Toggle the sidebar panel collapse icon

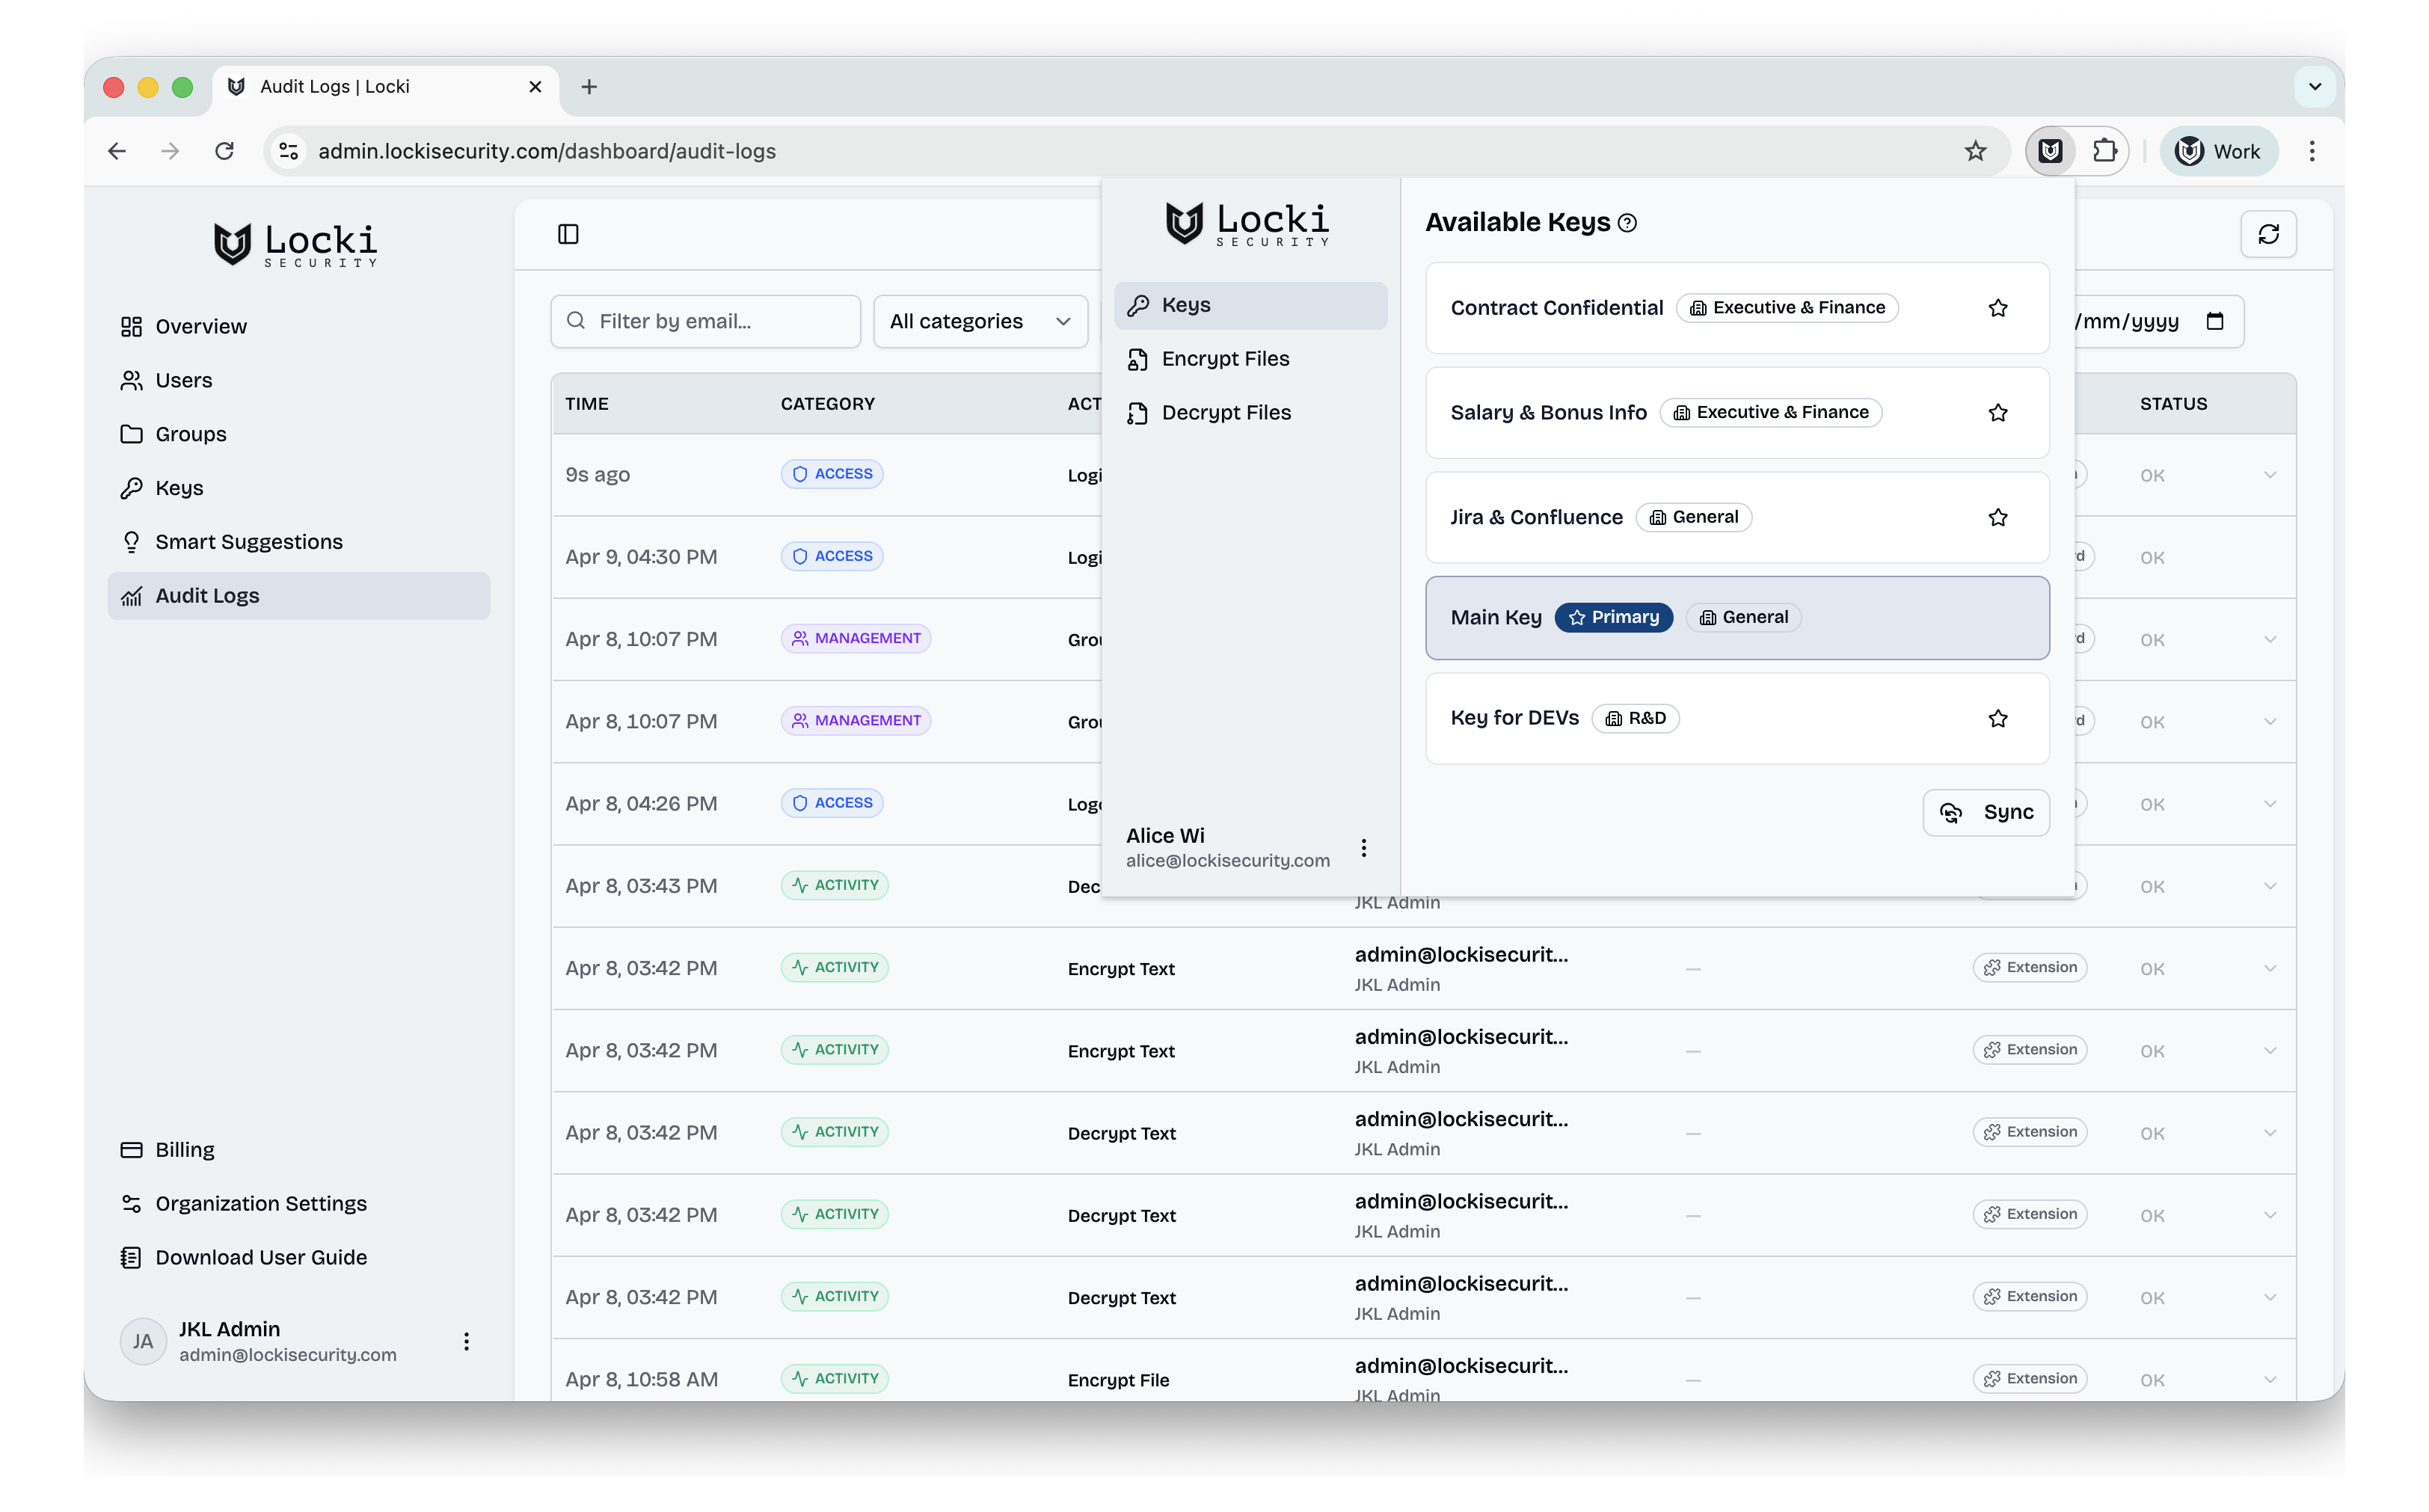coord(568,234)
